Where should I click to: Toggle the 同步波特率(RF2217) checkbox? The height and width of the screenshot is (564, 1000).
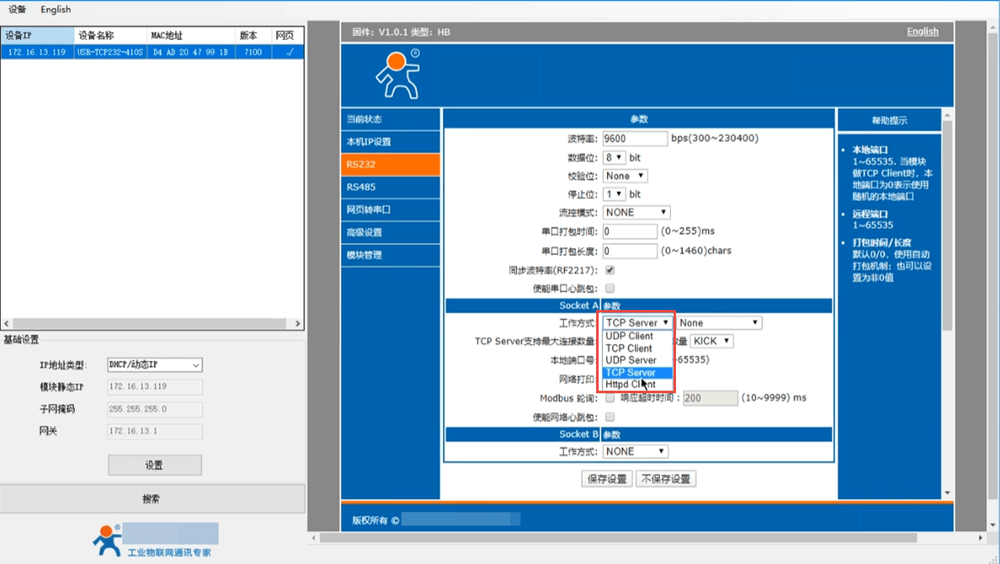point(610,270)
